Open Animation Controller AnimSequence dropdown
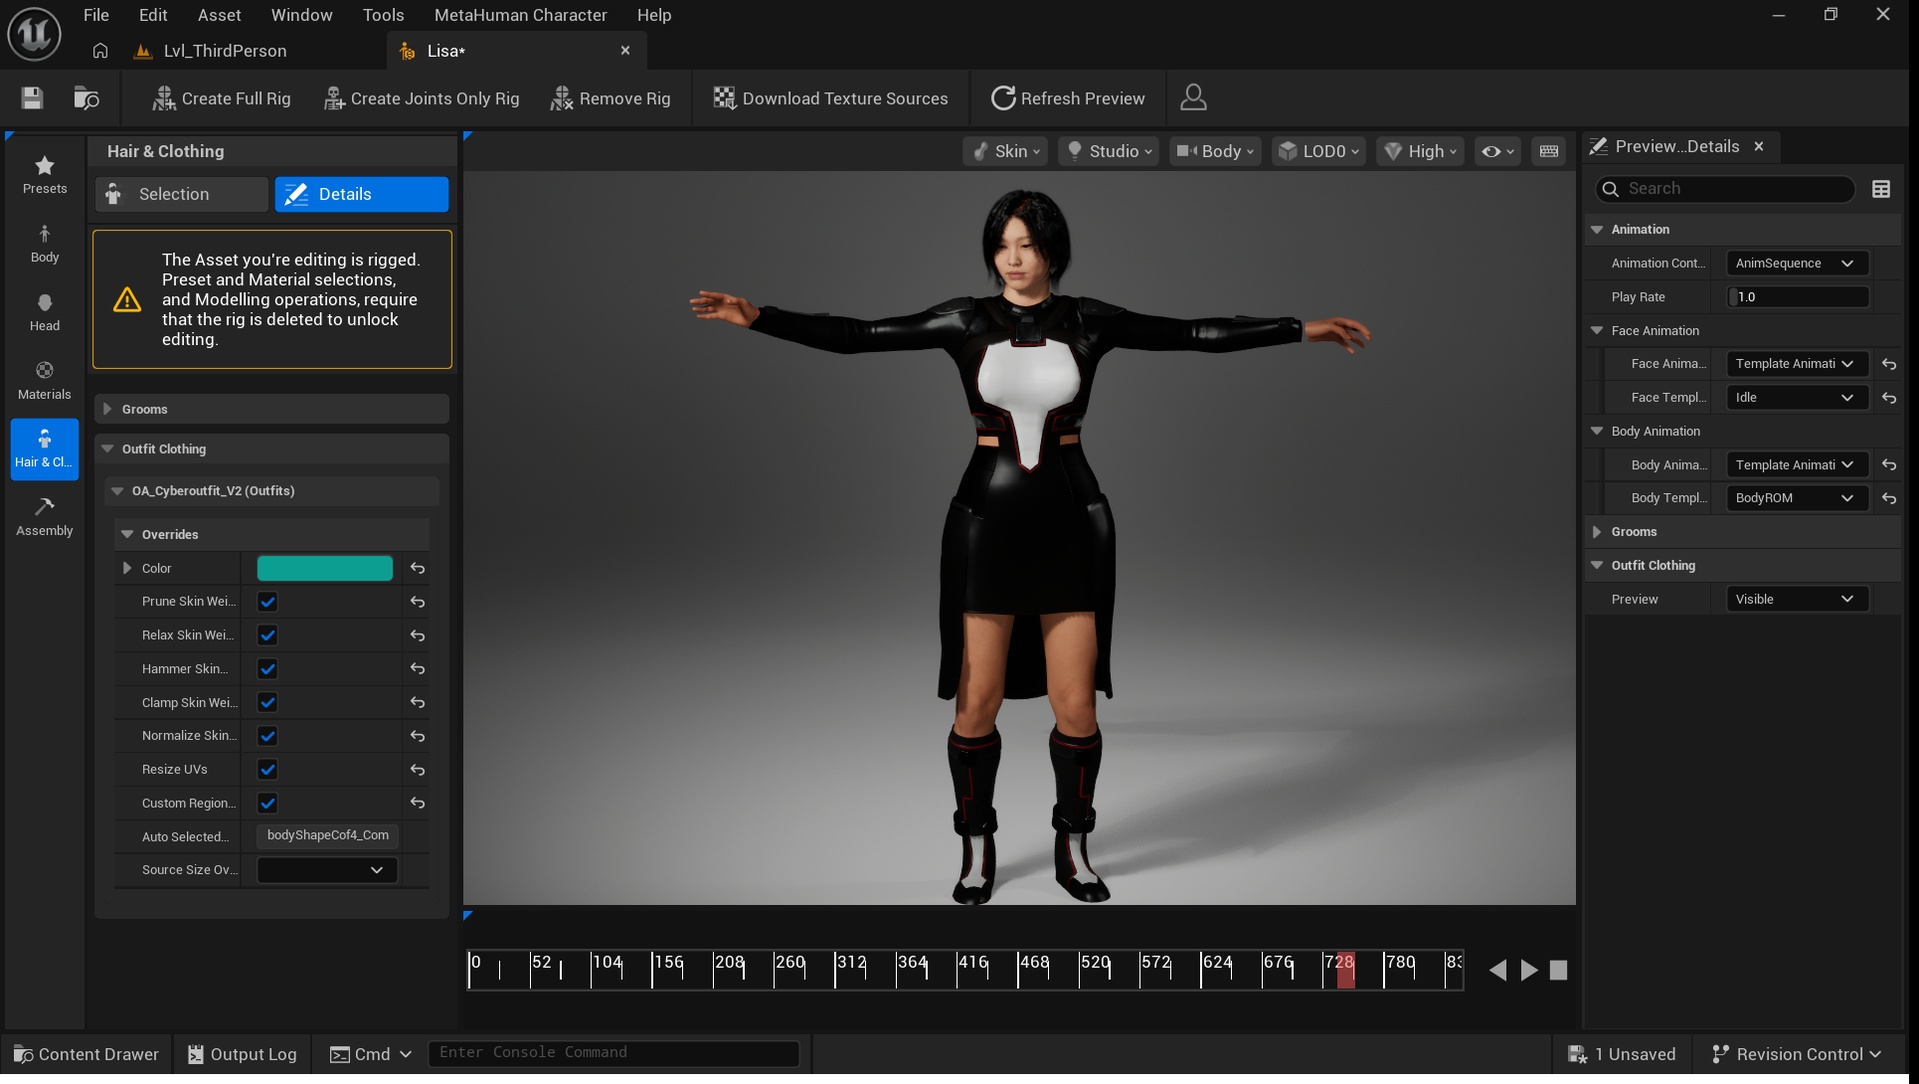Screen dimensions: 1919x1084 (x=1797, y=264)
